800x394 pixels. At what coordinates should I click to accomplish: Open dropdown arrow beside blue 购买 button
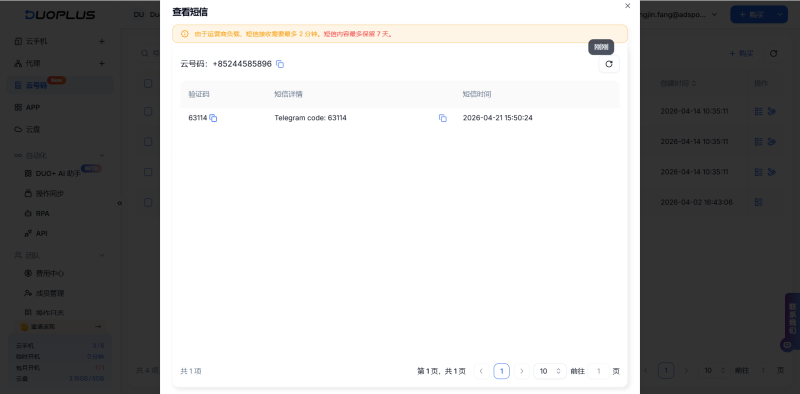[x=780, y=15]
